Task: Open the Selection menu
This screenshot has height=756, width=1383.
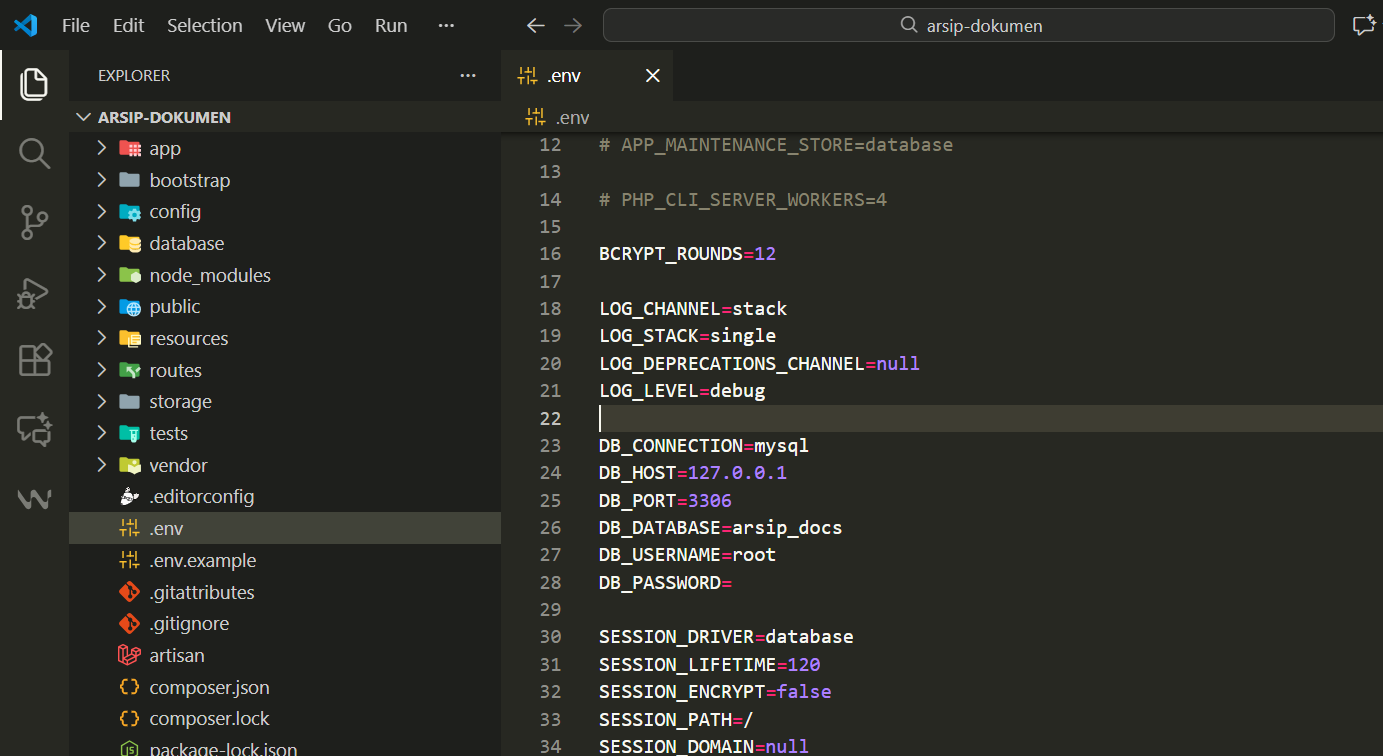Action: [204, 26]
